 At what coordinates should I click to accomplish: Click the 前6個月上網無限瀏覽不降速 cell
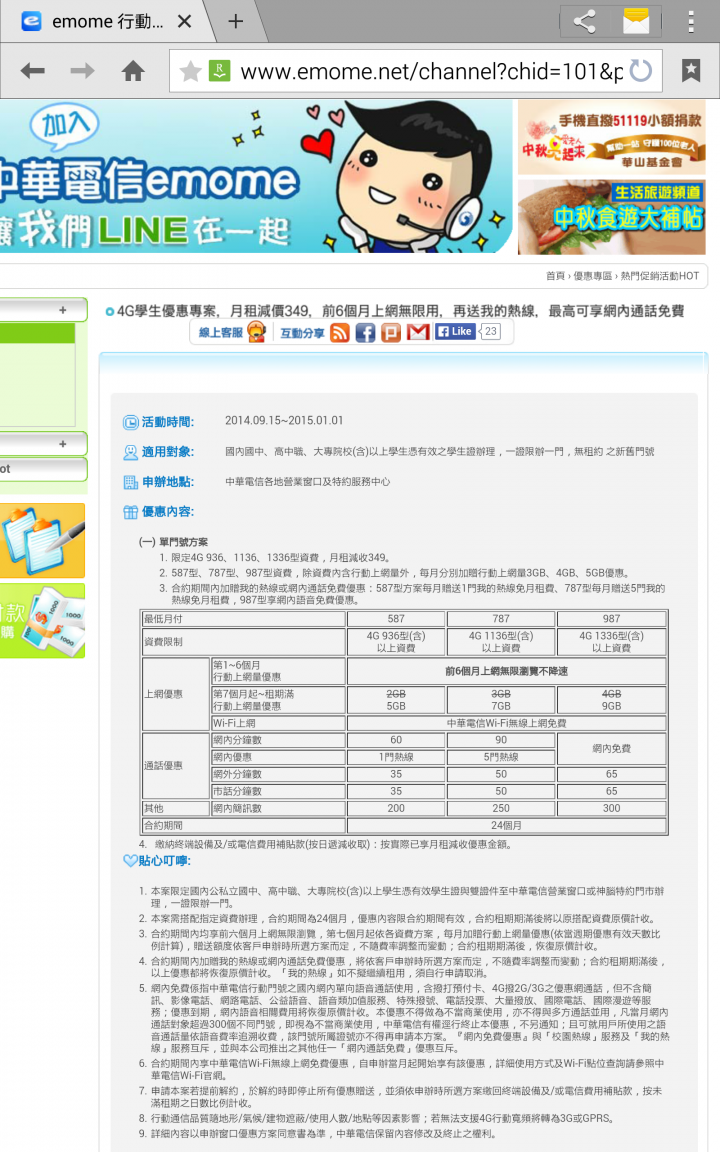[506, 671]
